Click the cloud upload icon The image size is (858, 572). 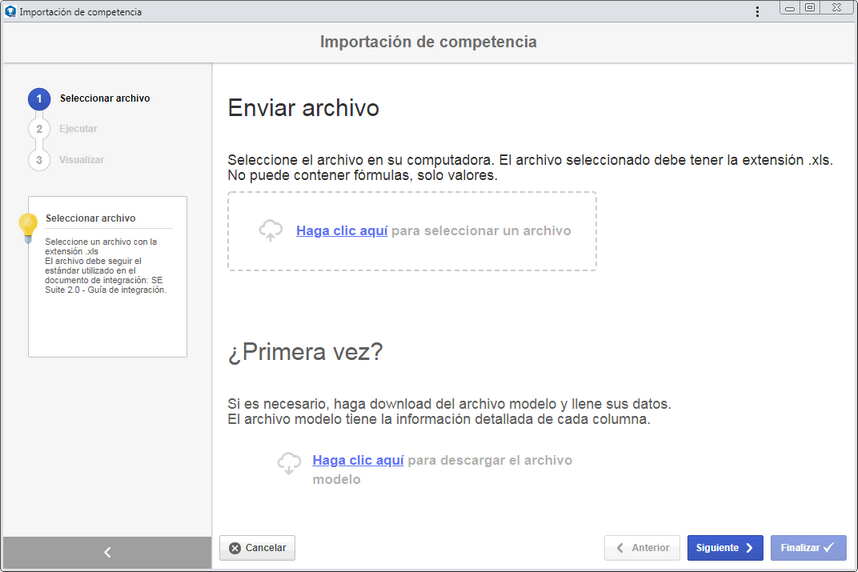[270, 230]
